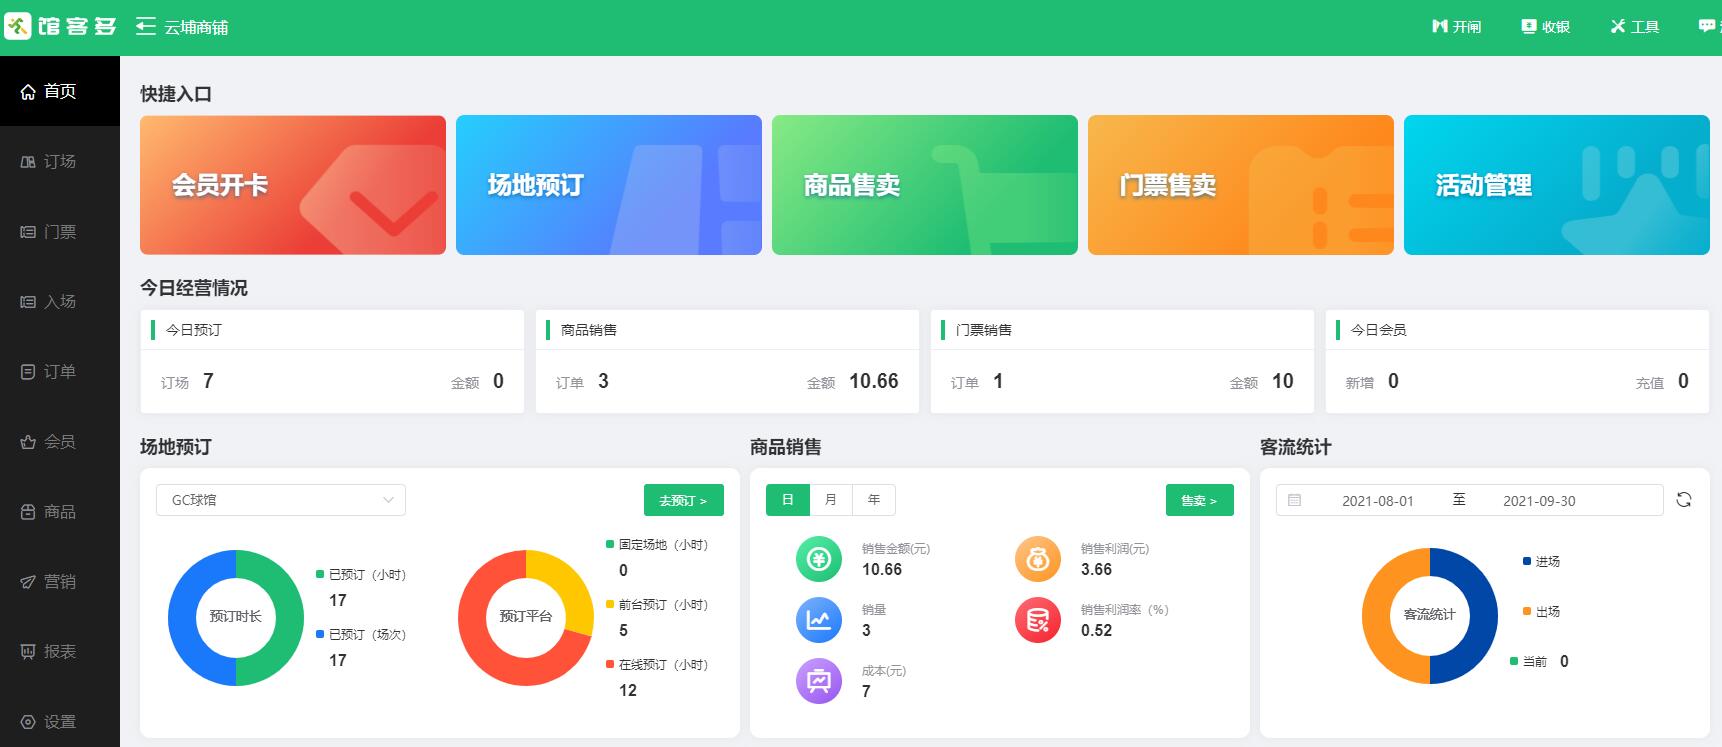The height and width of the screenshot is (747, 1722).
Task: Refresh 客流统计 with the reload icon
Action: click(1684, 500)
